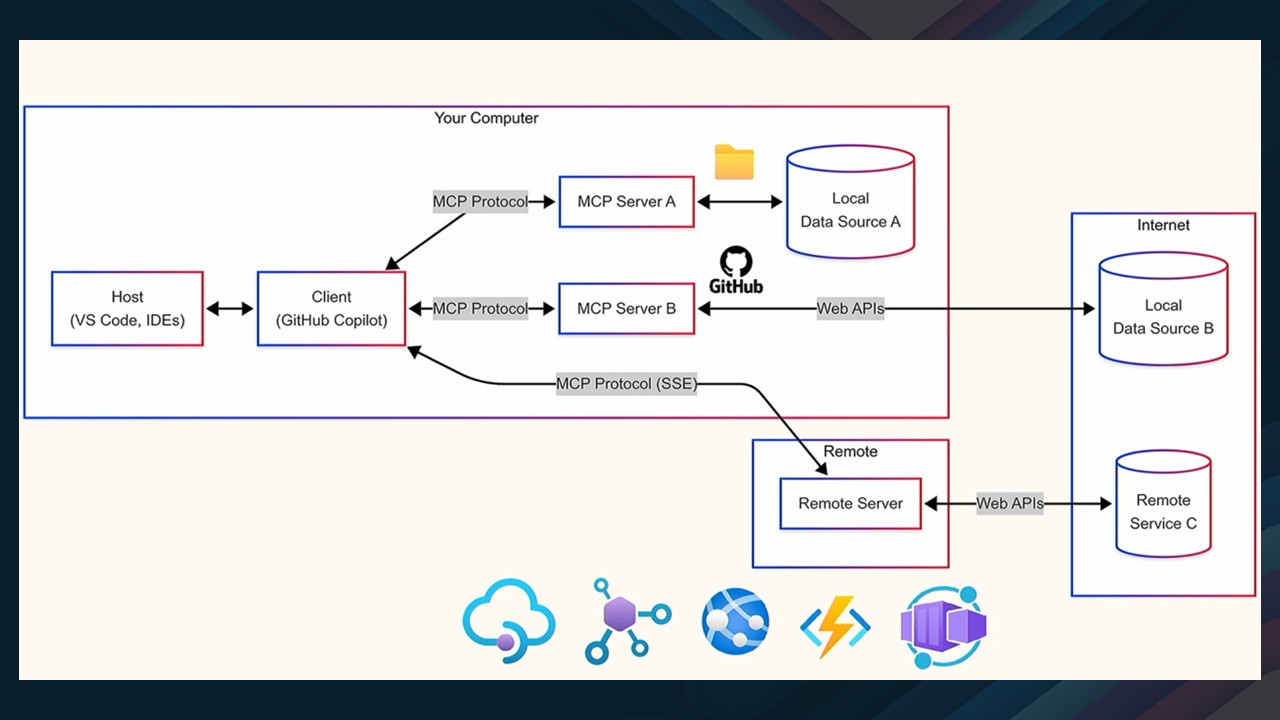Image resolution: width=1280 pixels, height=720 pixels.
Task: Click the GitHub octocat logo
Action: coord(736,262)
